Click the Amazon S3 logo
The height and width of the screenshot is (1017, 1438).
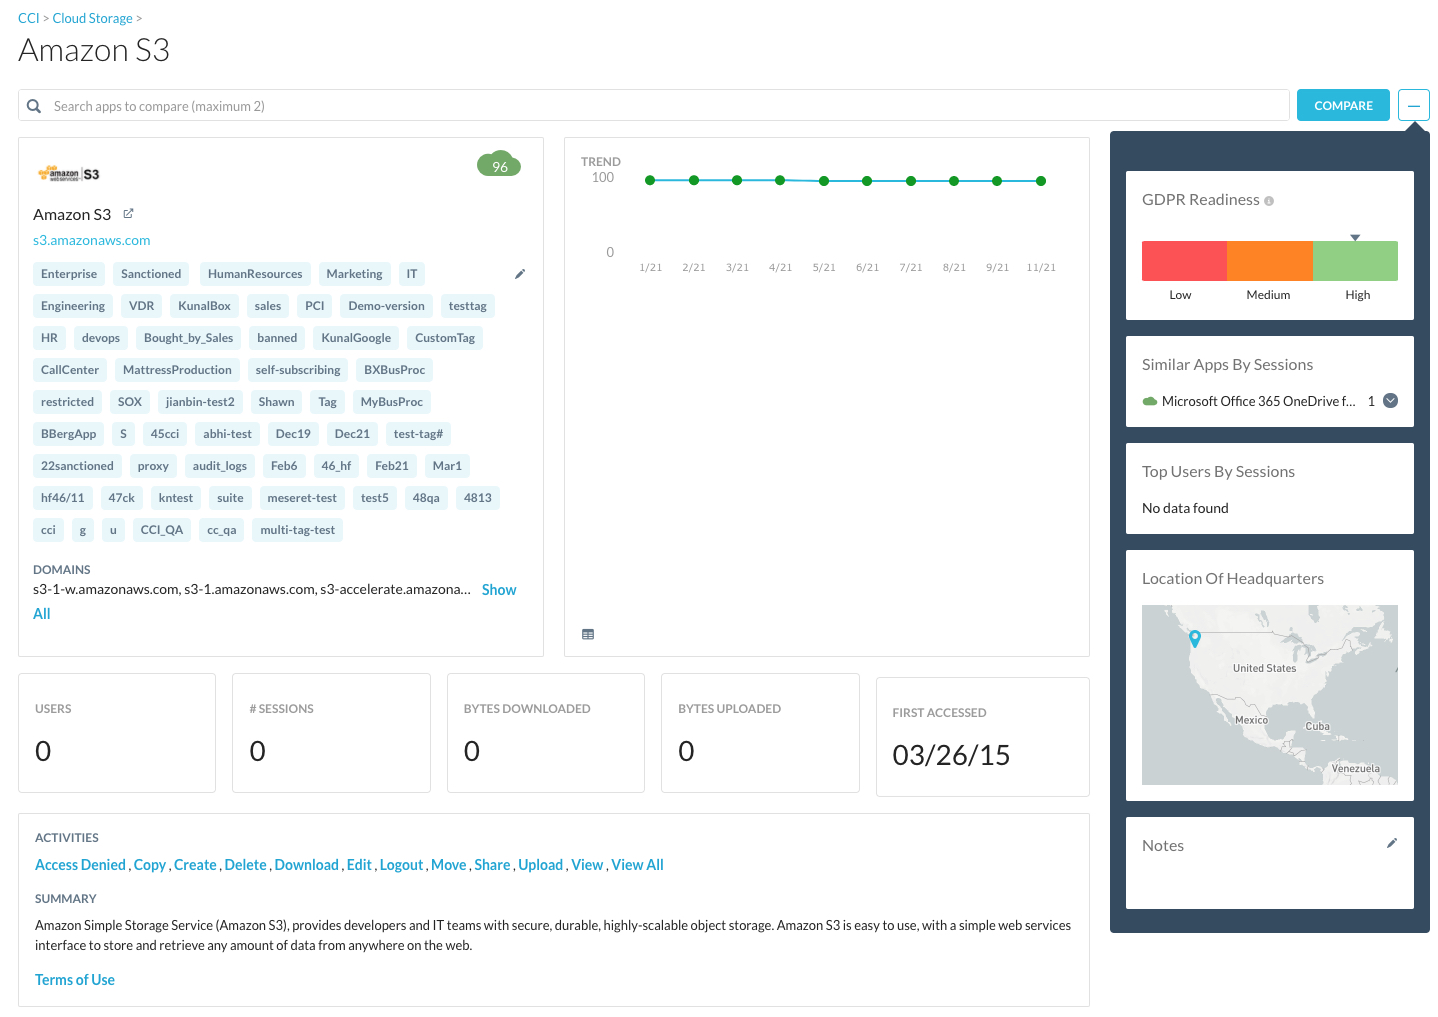[68, 174]
